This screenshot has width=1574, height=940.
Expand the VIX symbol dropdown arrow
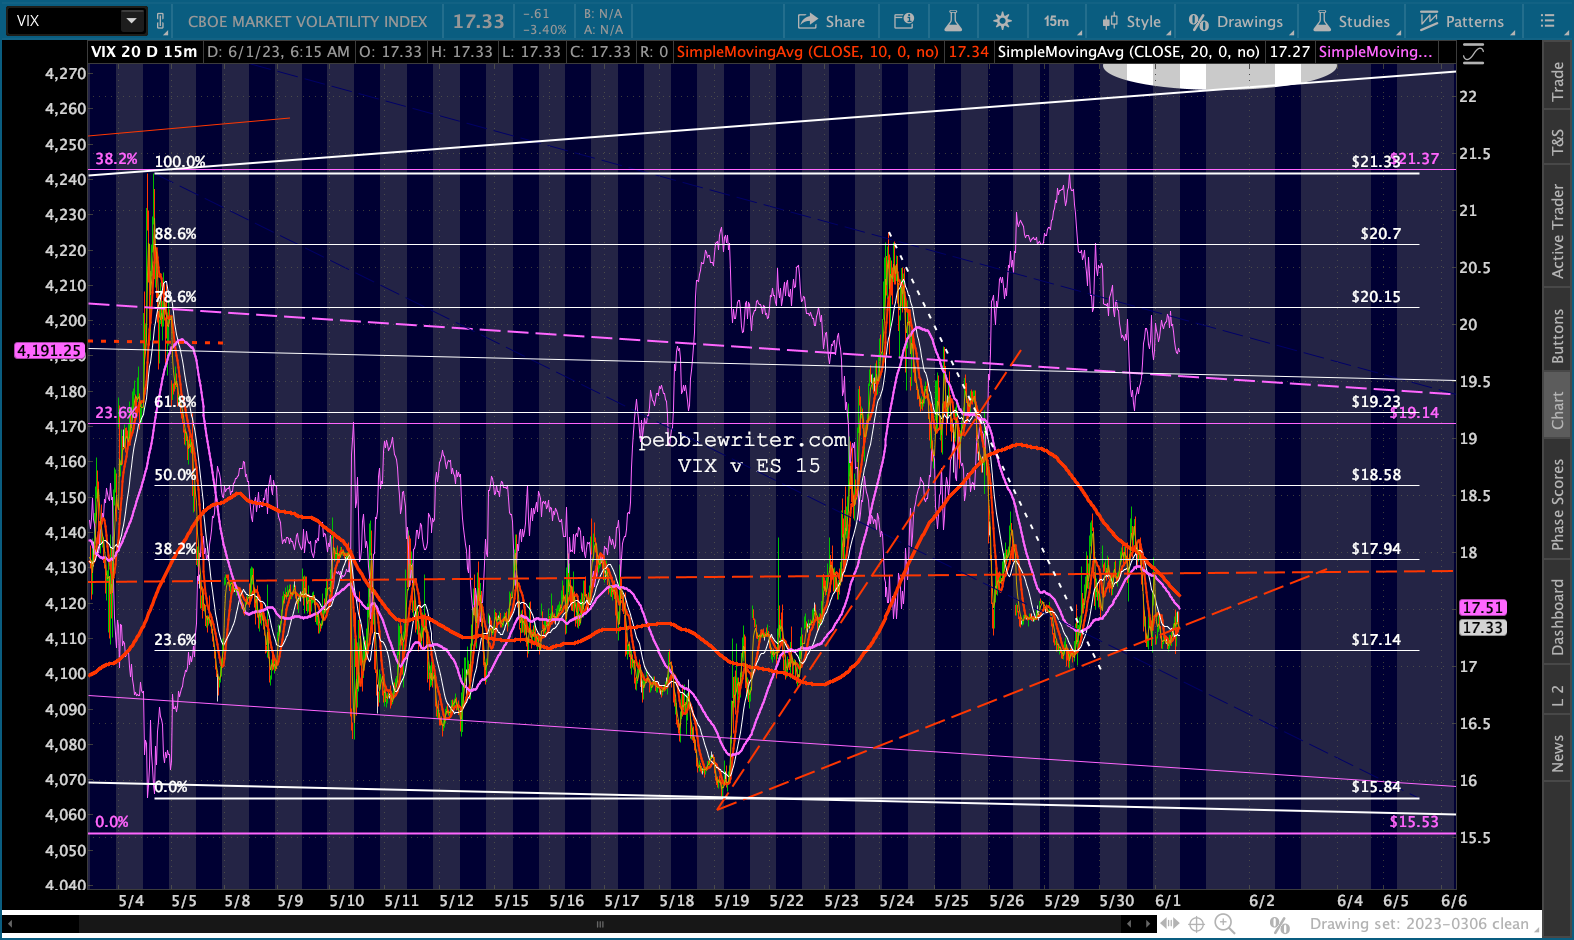[132, 21]
